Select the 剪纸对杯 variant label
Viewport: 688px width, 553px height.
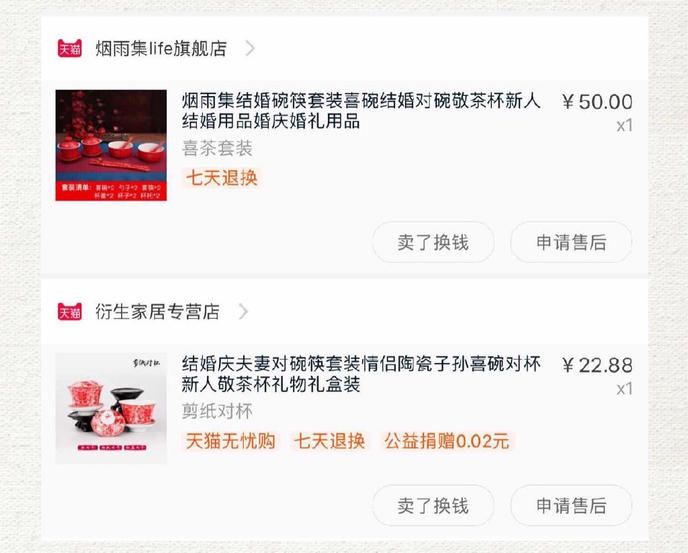pos(217,412)
